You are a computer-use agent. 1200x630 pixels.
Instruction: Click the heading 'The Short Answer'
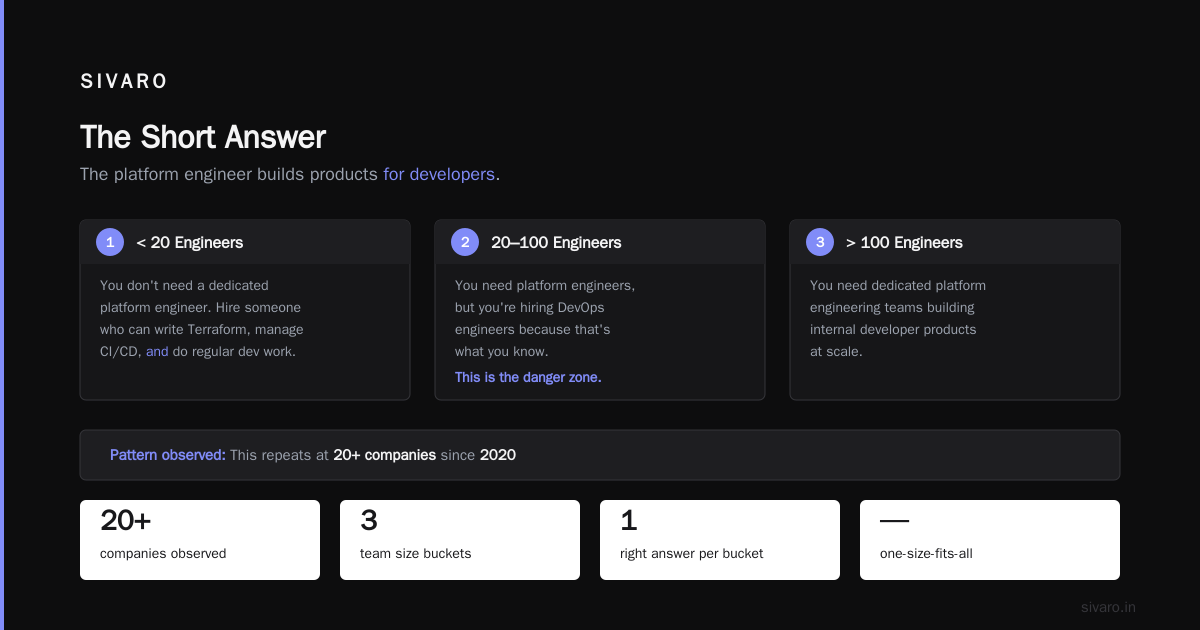(x=203, y=137)
